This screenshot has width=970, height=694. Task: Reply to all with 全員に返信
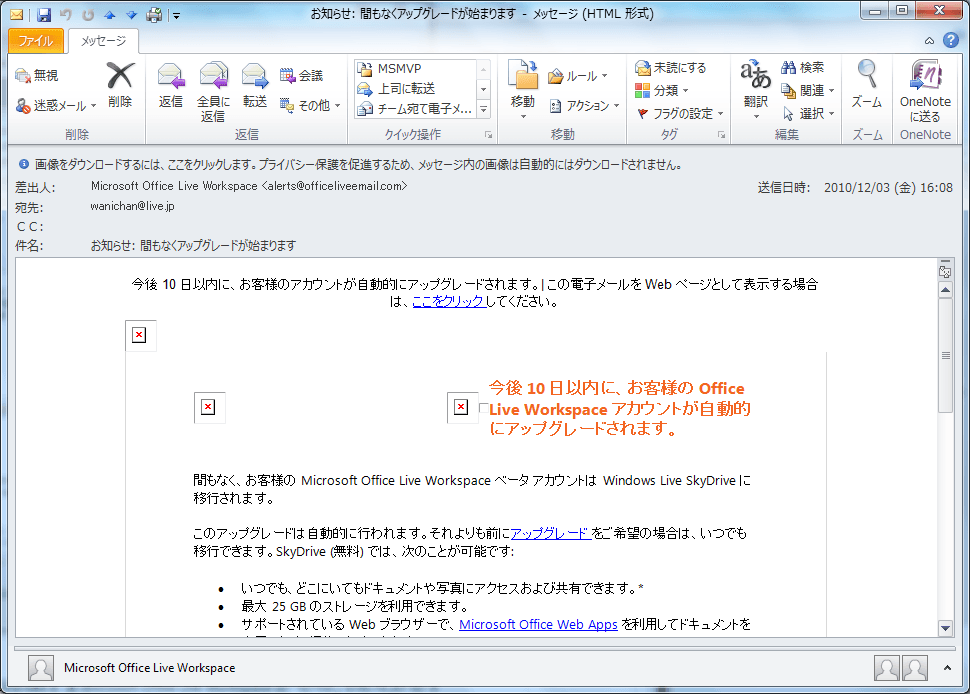coord(213,92)
